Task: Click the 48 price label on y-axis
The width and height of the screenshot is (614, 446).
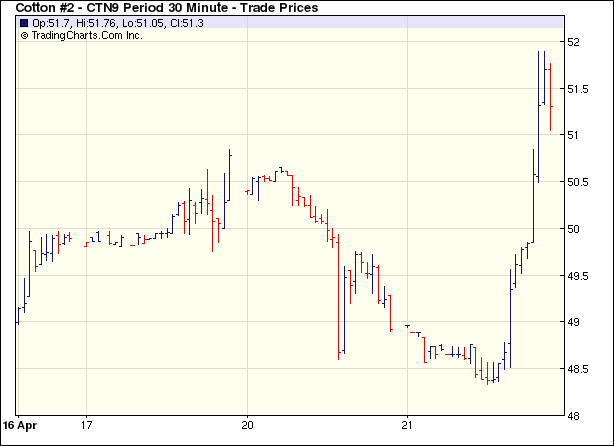Action: click(574, 415)
